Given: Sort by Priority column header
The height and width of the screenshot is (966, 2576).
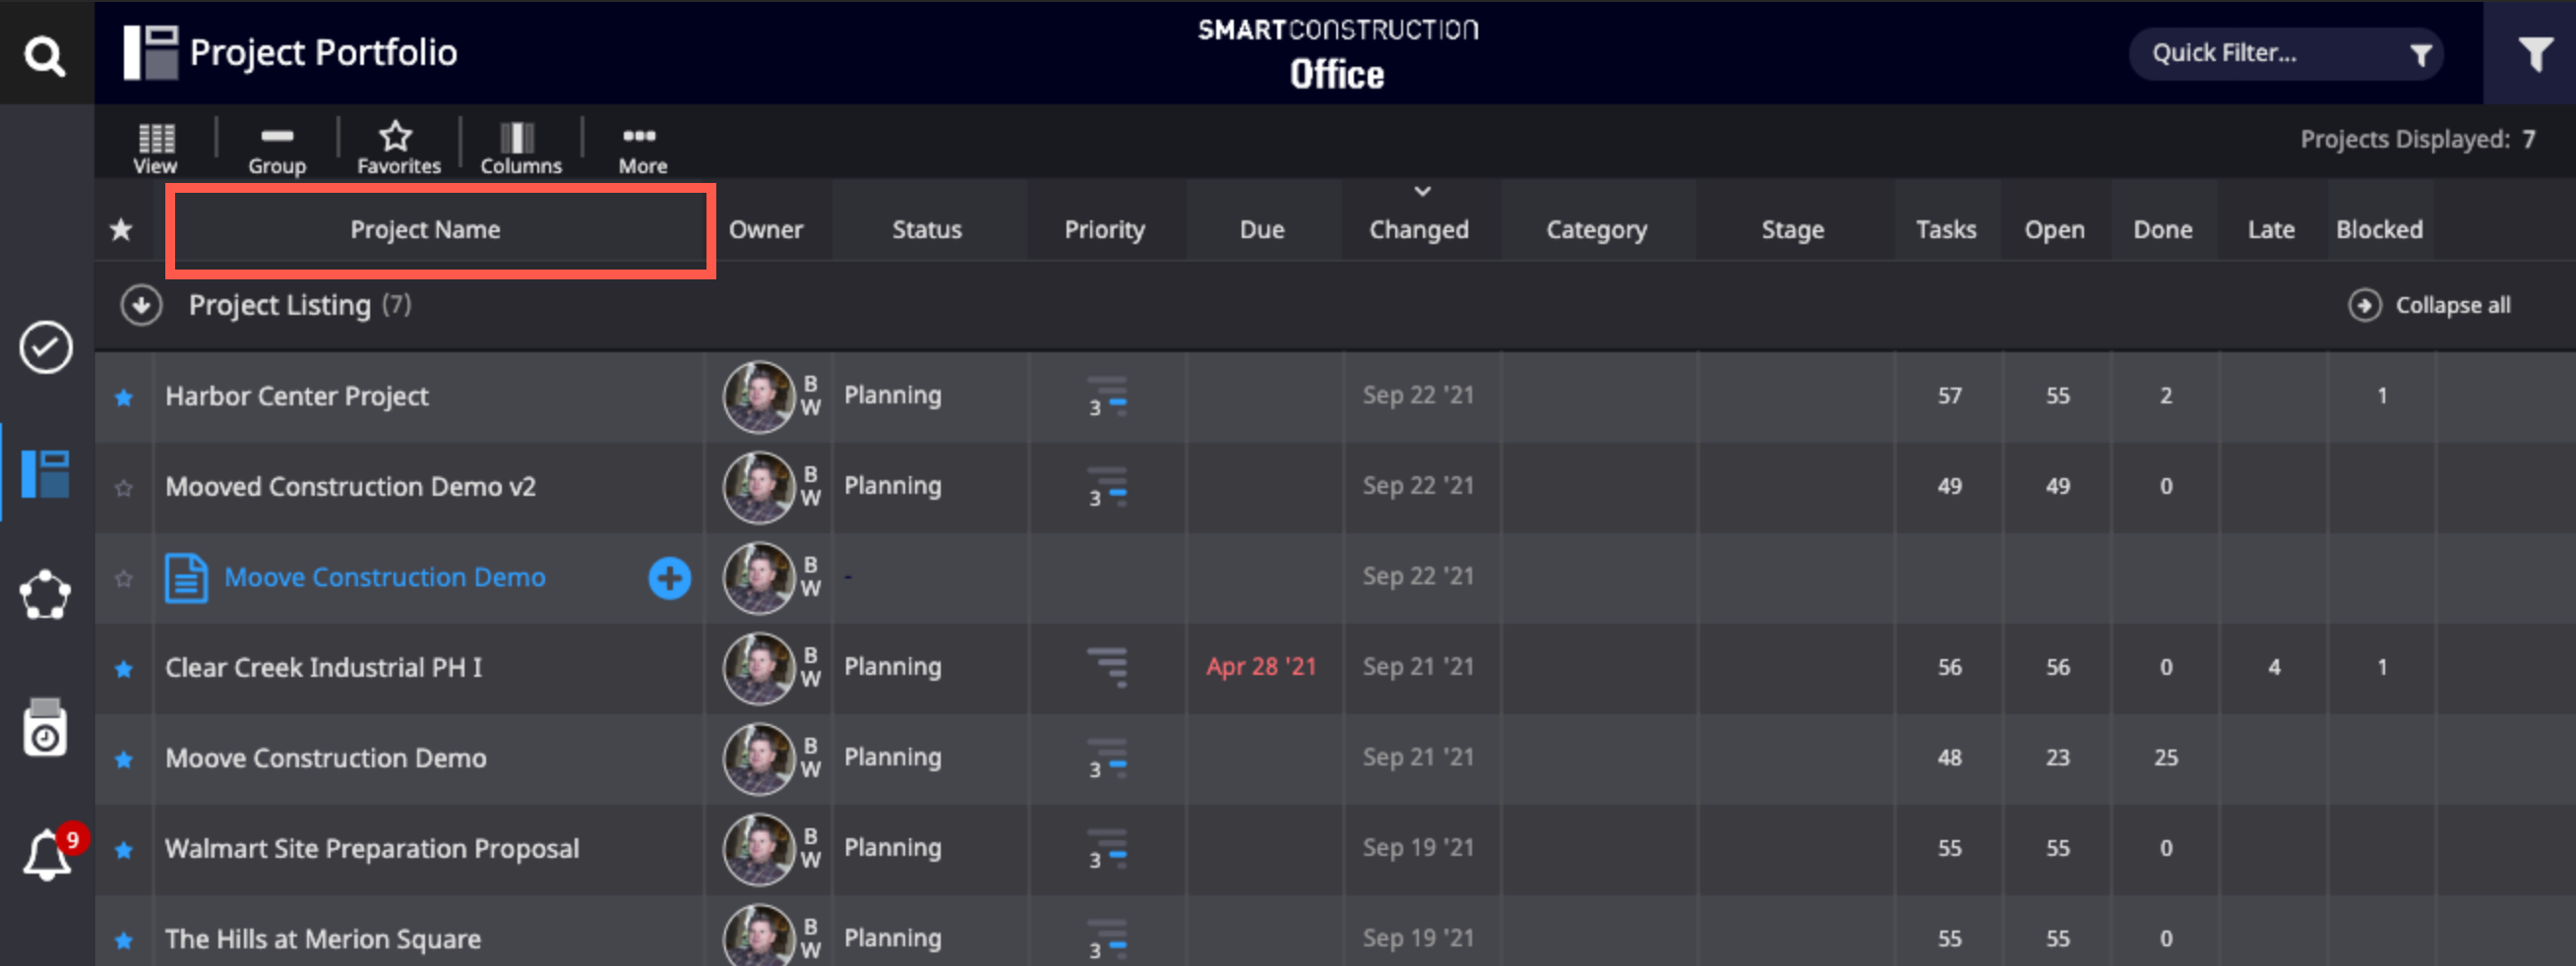Looking at the screenshot, I should (x=1104, y=229).
